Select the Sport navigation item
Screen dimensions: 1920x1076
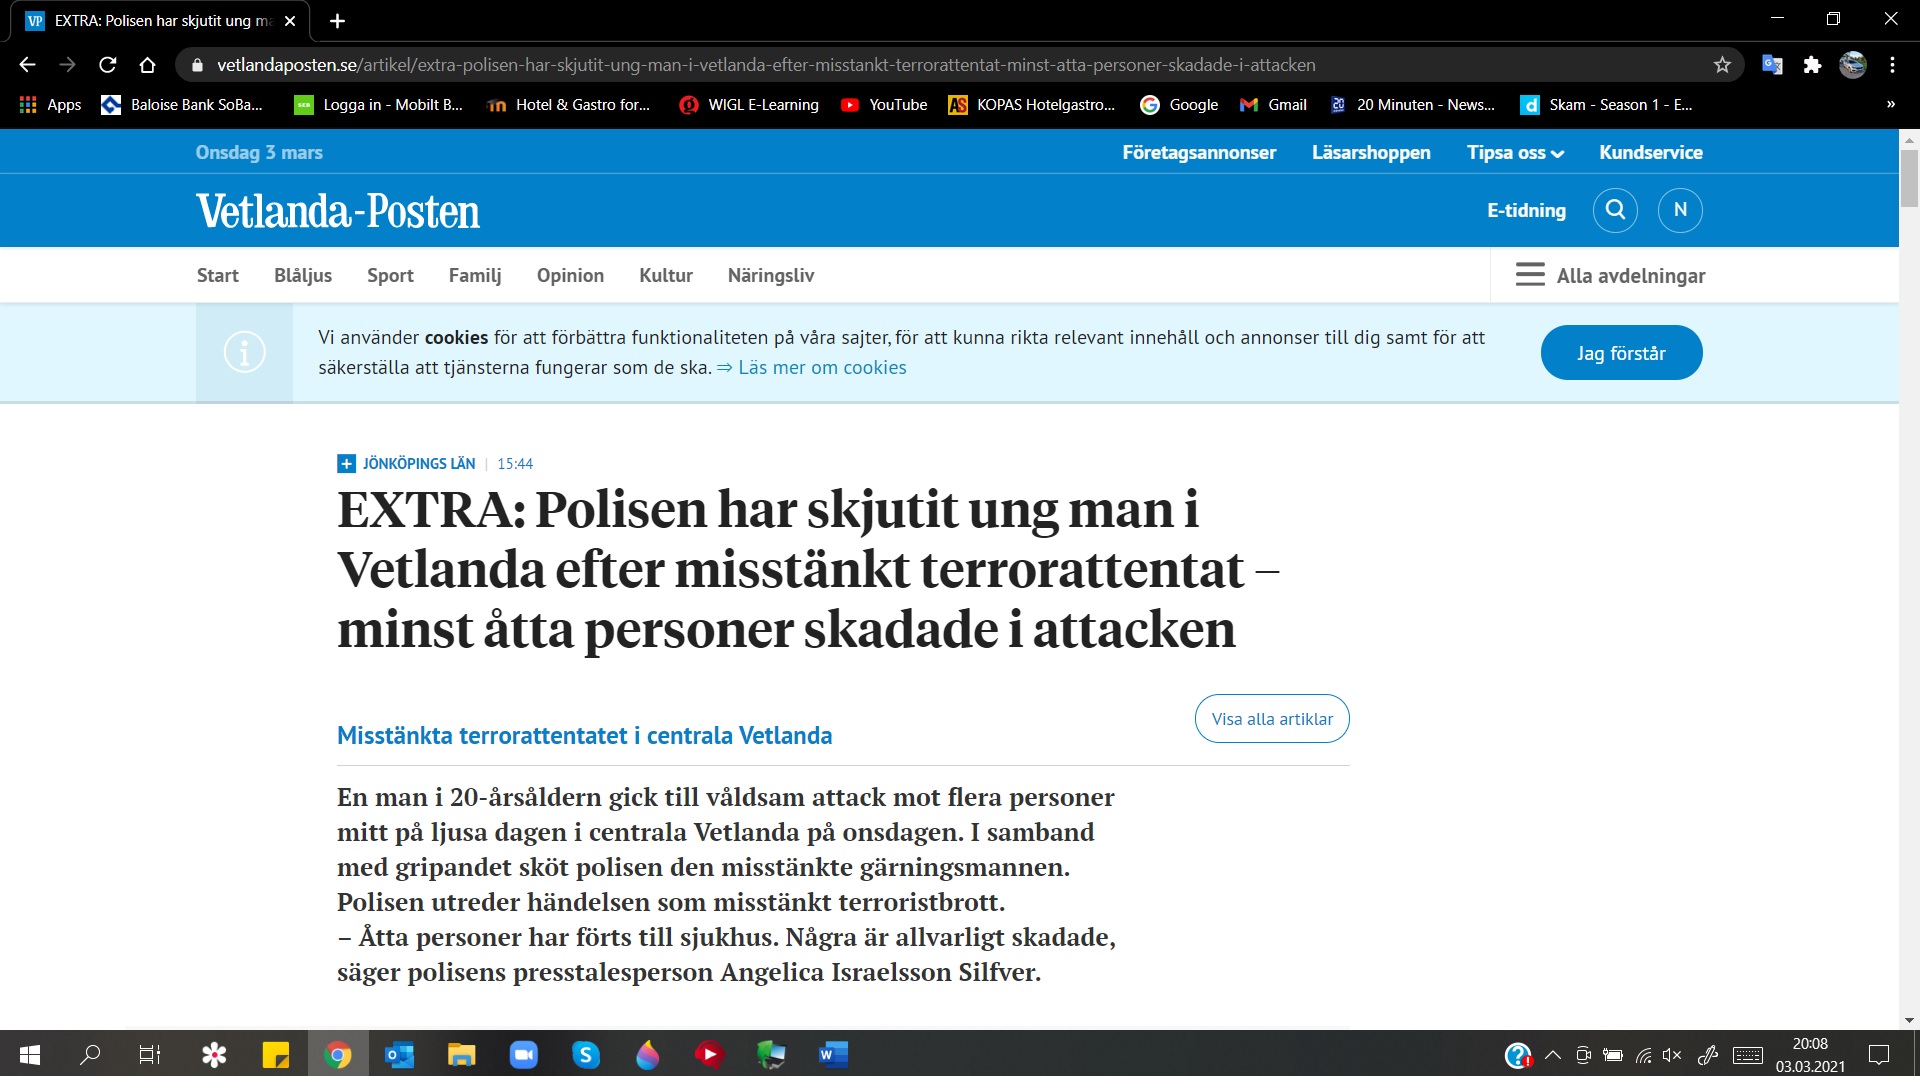pos(390,275)
